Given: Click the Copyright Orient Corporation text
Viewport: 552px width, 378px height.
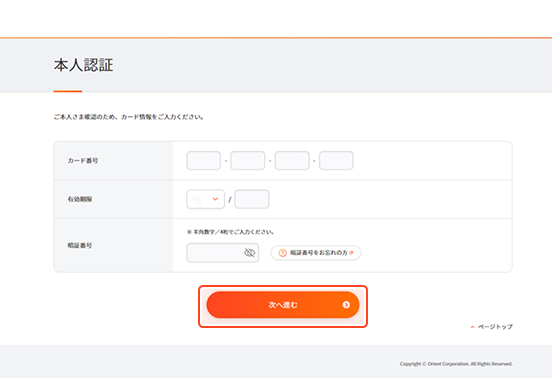Looking at the screenshot, I should click(456, 364).
